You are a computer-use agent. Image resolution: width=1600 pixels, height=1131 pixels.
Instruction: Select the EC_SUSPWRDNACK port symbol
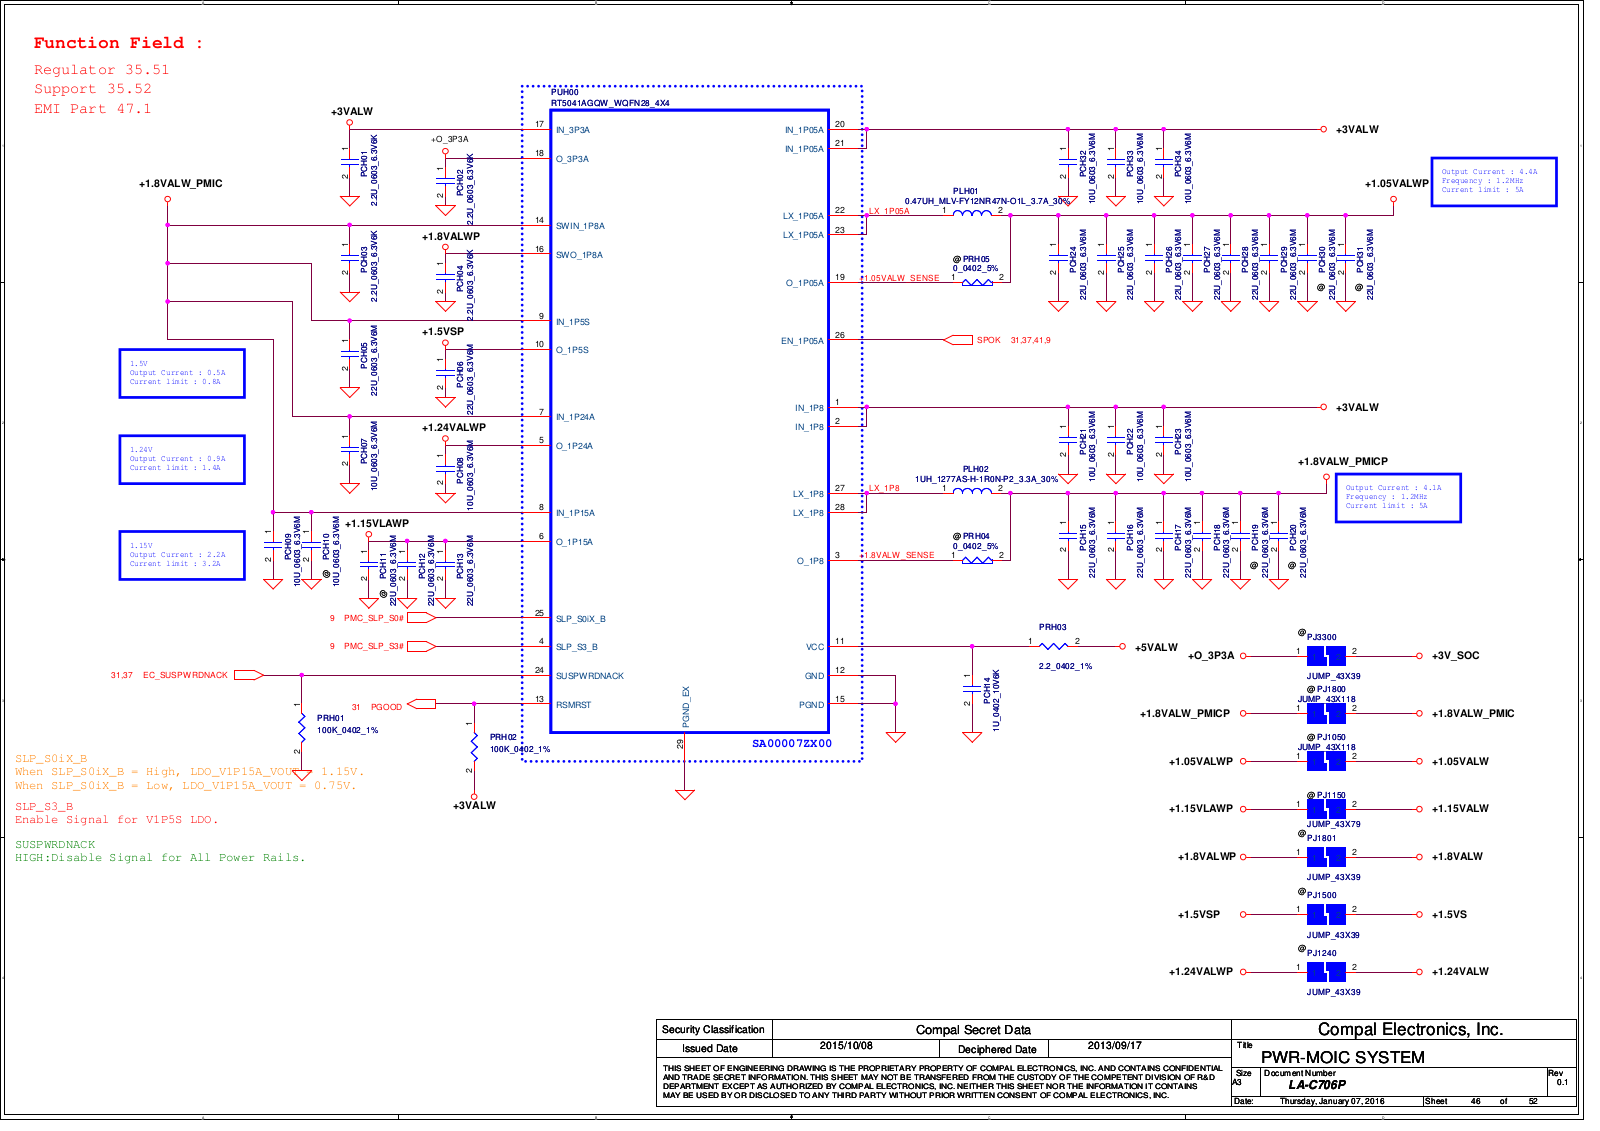(248, 675)
